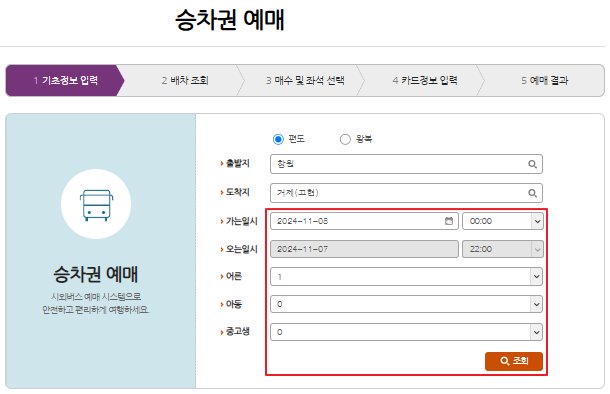610x394 pixels.
Task: Click the 오는일시 label
Action: coord(242,249)
